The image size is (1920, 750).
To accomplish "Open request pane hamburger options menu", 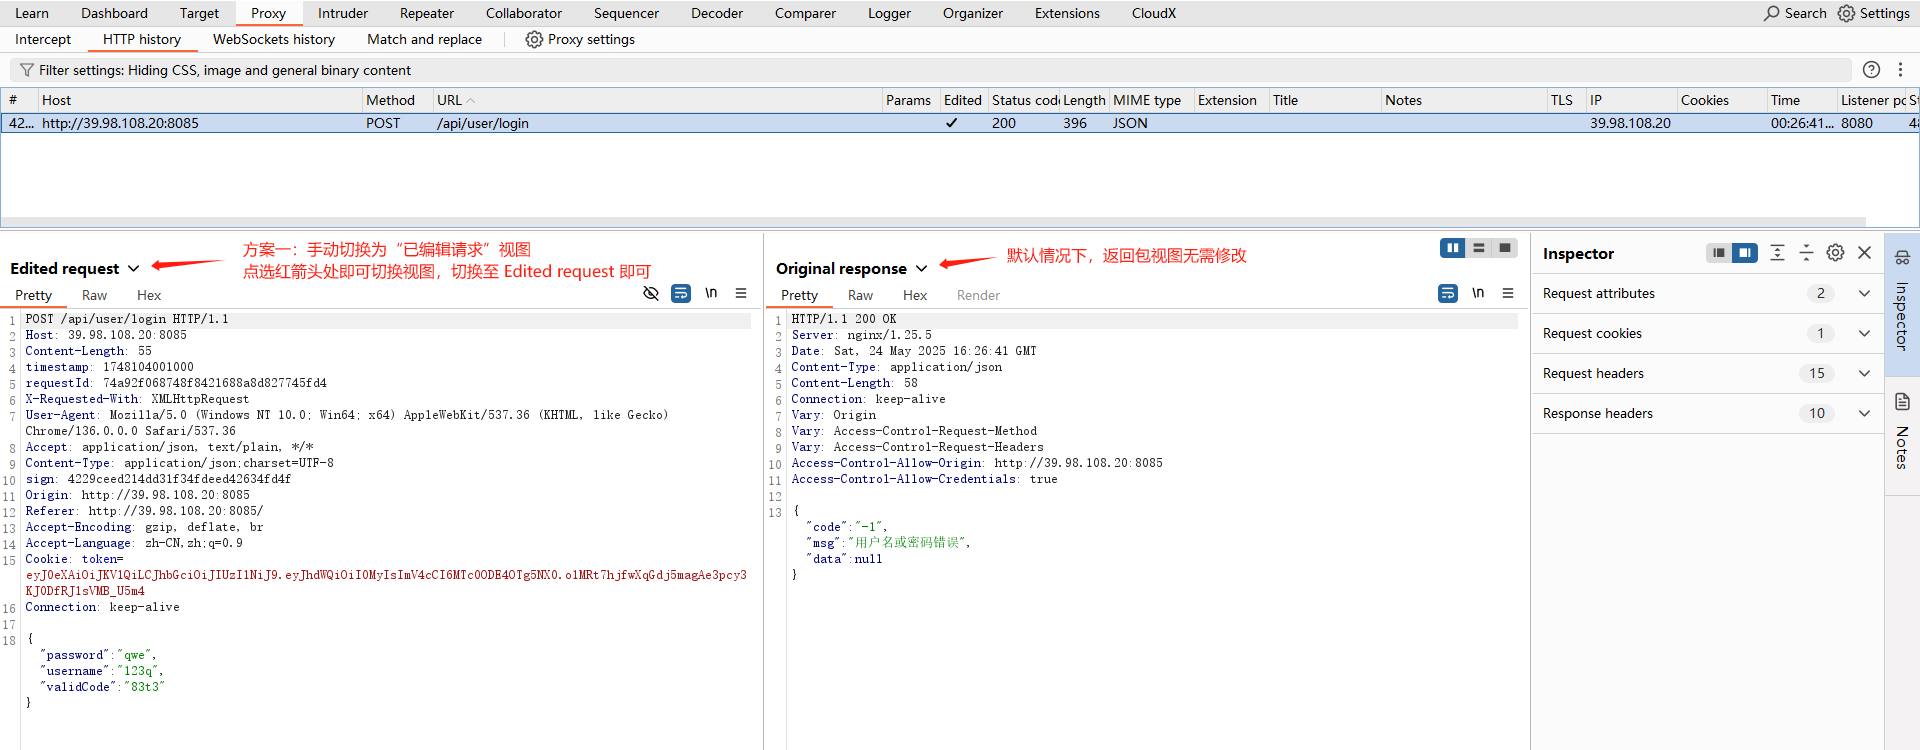I will [x=741, y=293].
